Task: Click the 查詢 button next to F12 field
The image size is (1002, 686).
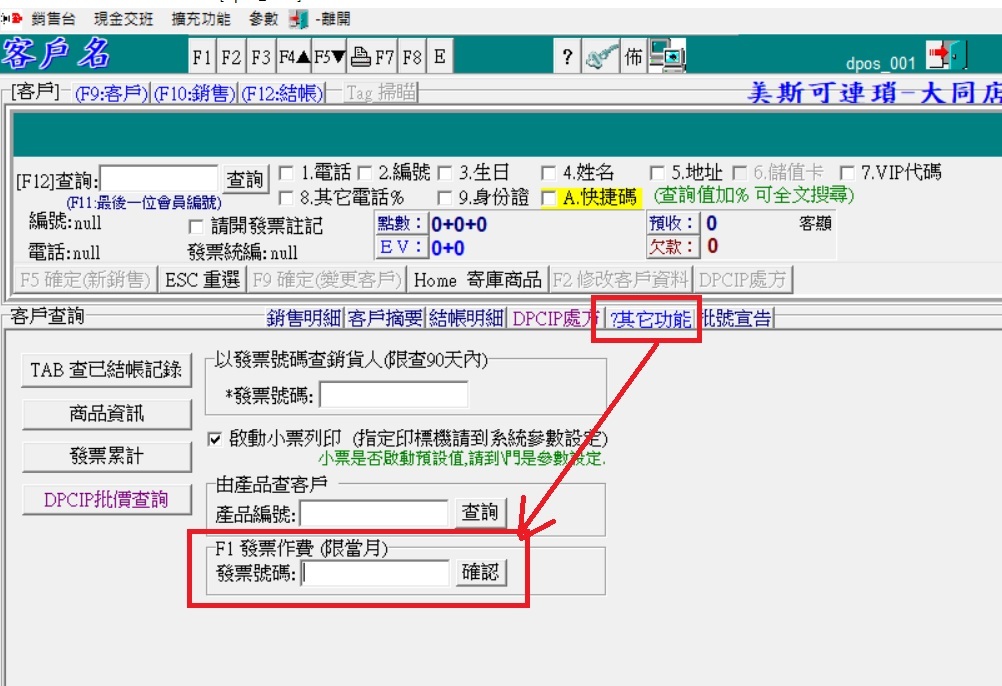Action: (245, 179)
